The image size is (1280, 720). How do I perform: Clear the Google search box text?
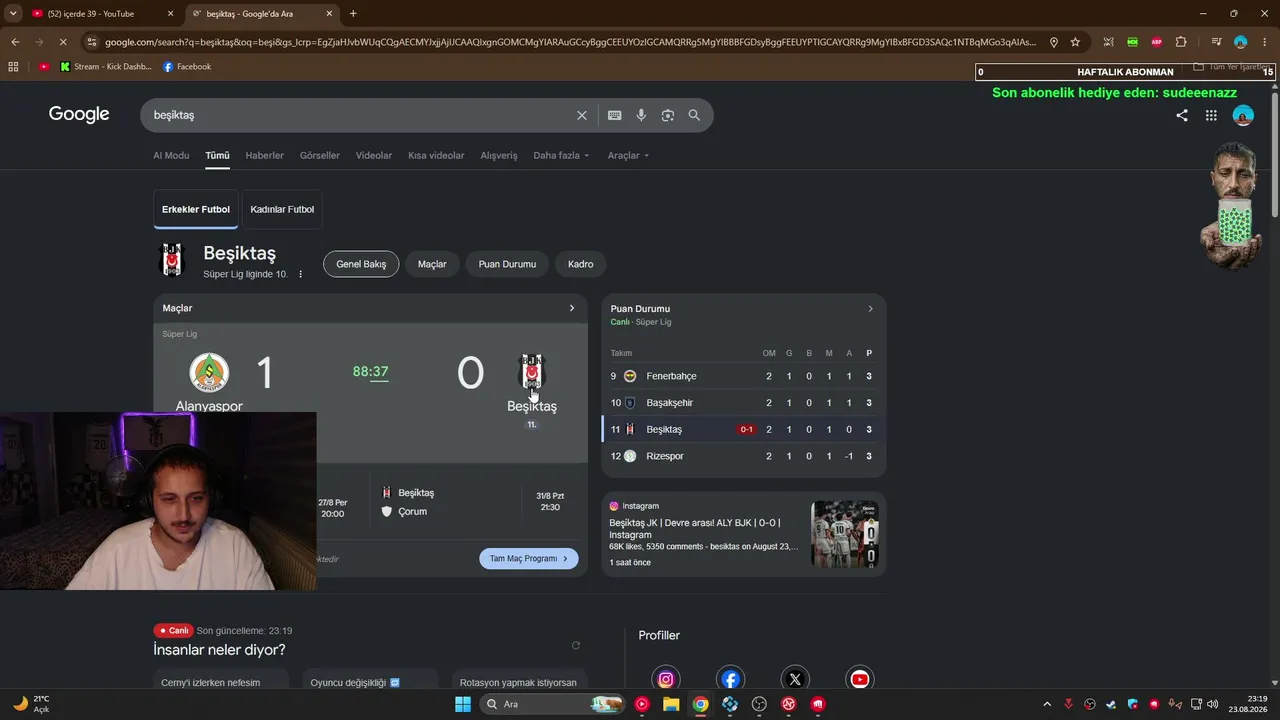(582, 115)
